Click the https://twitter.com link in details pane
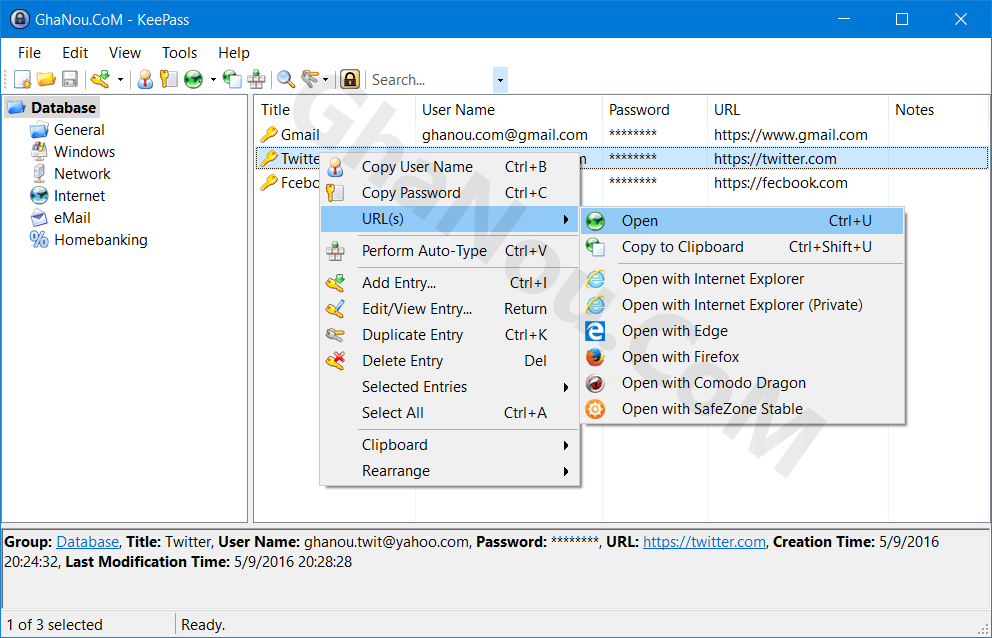The image size is (992, 638). (704, 542)
